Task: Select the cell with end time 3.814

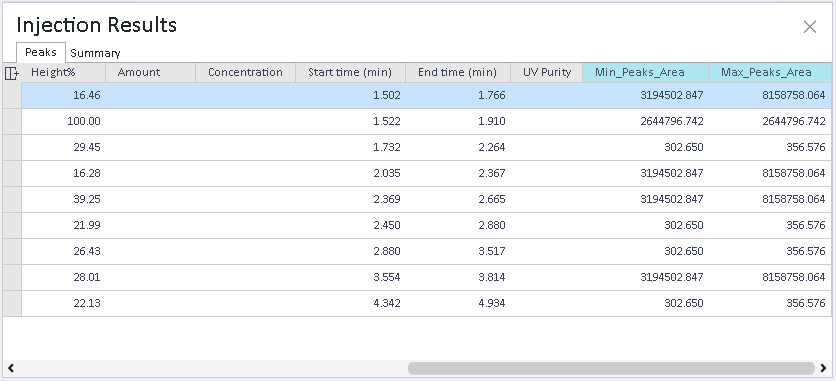Action: [458, 277]
